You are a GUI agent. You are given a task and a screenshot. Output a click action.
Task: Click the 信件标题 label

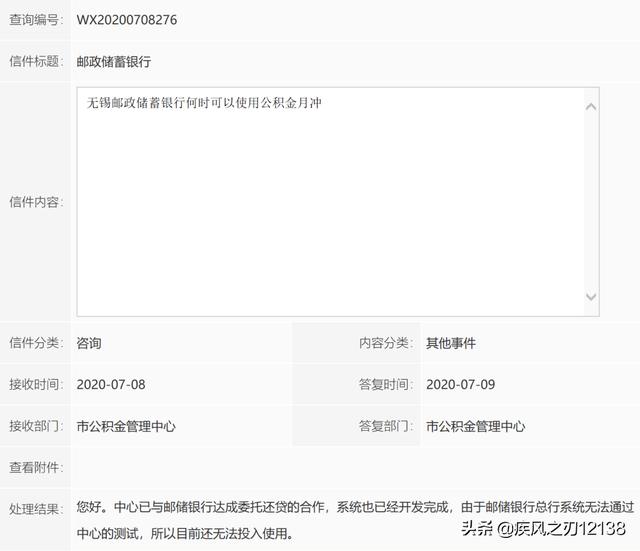tap(36, 62)
